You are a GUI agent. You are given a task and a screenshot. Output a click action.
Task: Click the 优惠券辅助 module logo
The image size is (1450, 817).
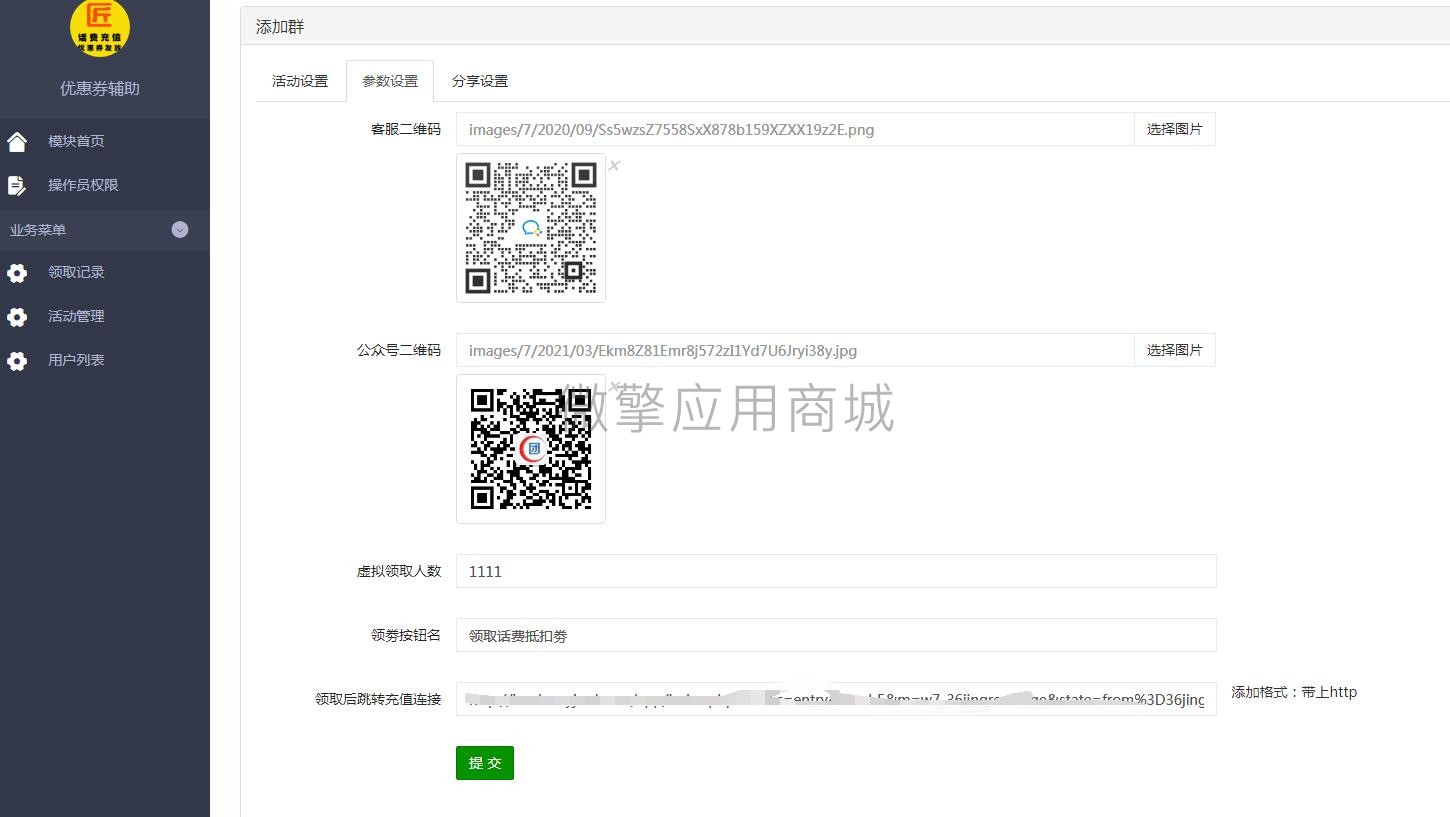100,28
